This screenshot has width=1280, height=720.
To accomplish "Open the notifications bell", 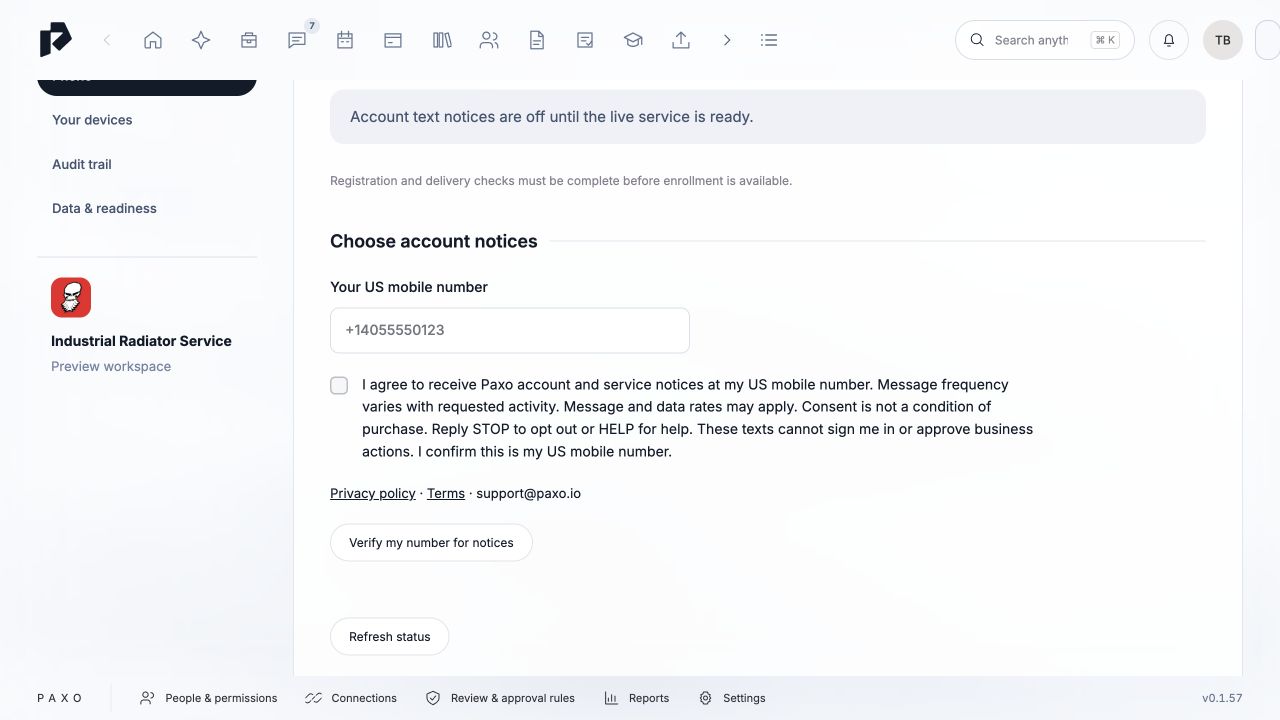I will click(x=1169, y=40).
